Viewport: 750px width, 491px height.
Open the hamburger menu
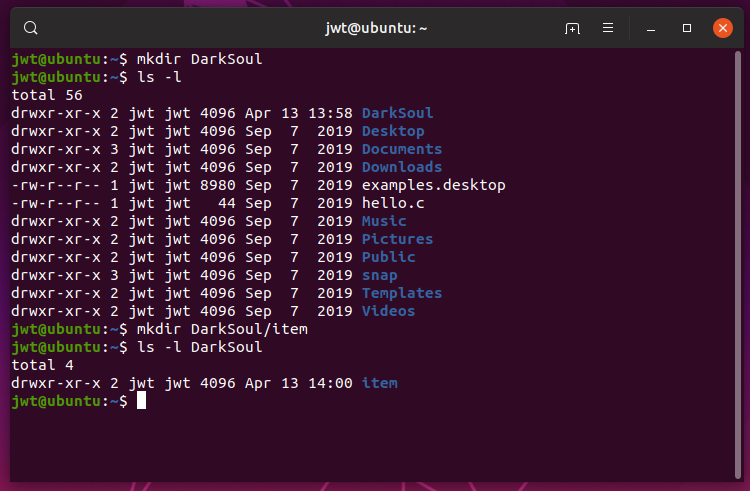coord(608,28)
